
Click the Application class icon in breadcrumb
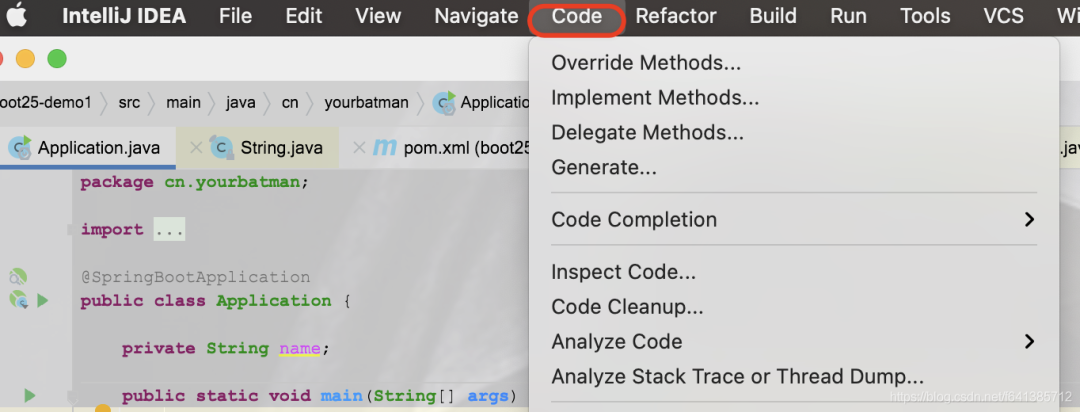tap(444, 102)
